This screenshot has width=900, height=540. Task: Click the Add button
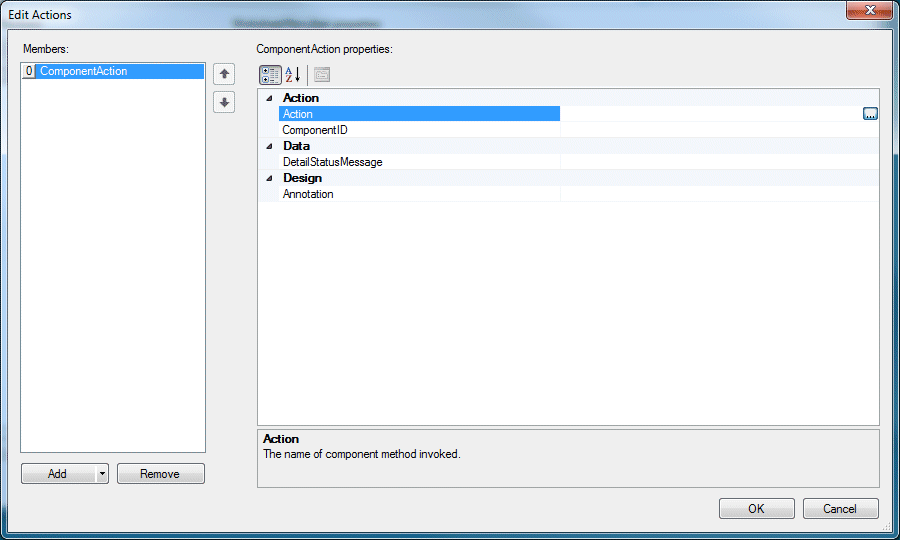coord(58,474)
